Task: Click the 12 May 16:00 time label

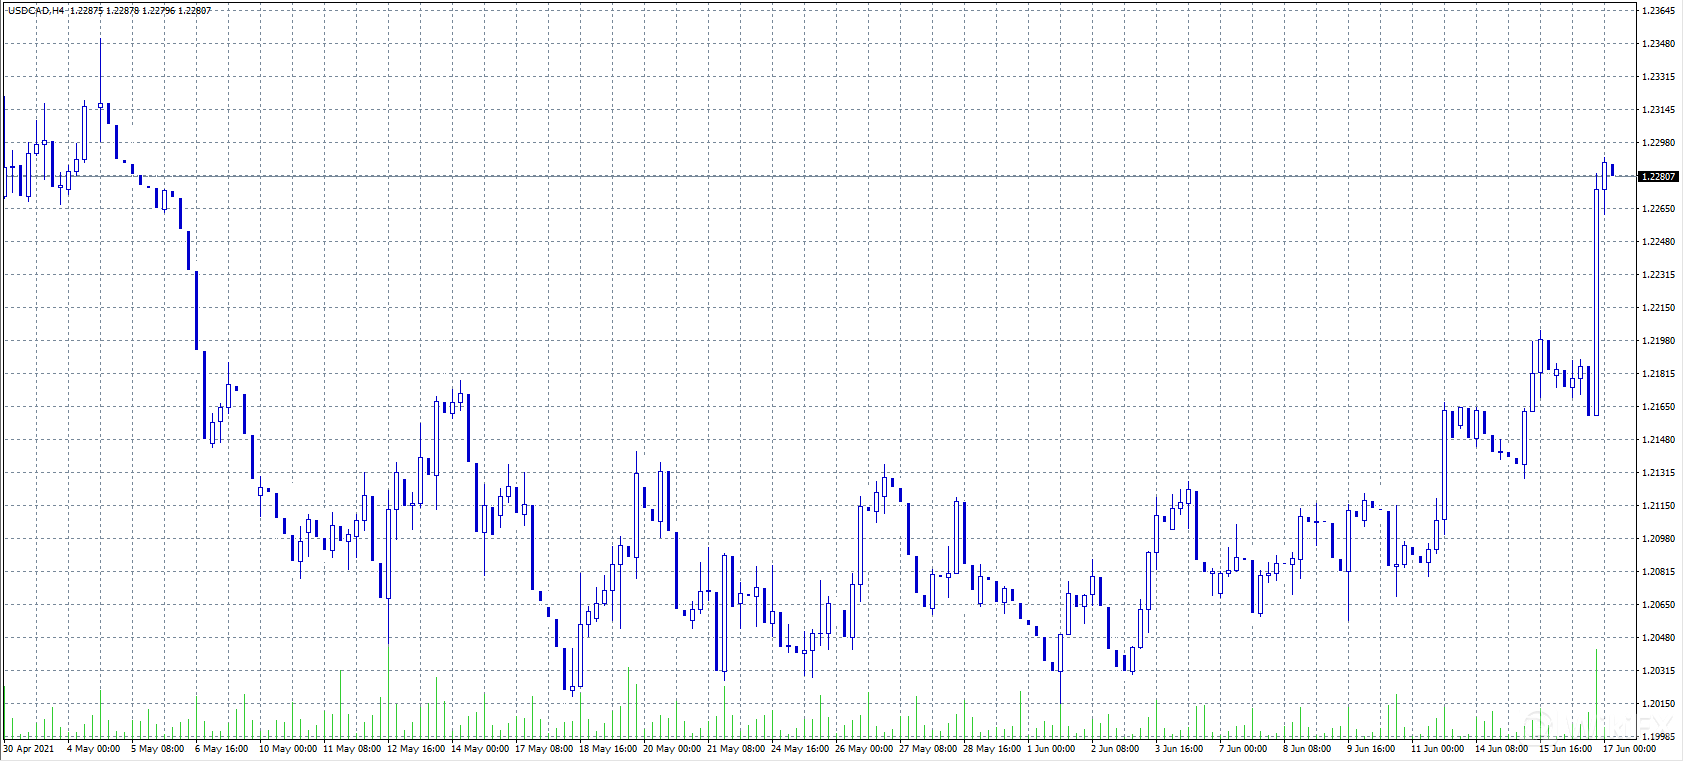Action: point(416,748)
